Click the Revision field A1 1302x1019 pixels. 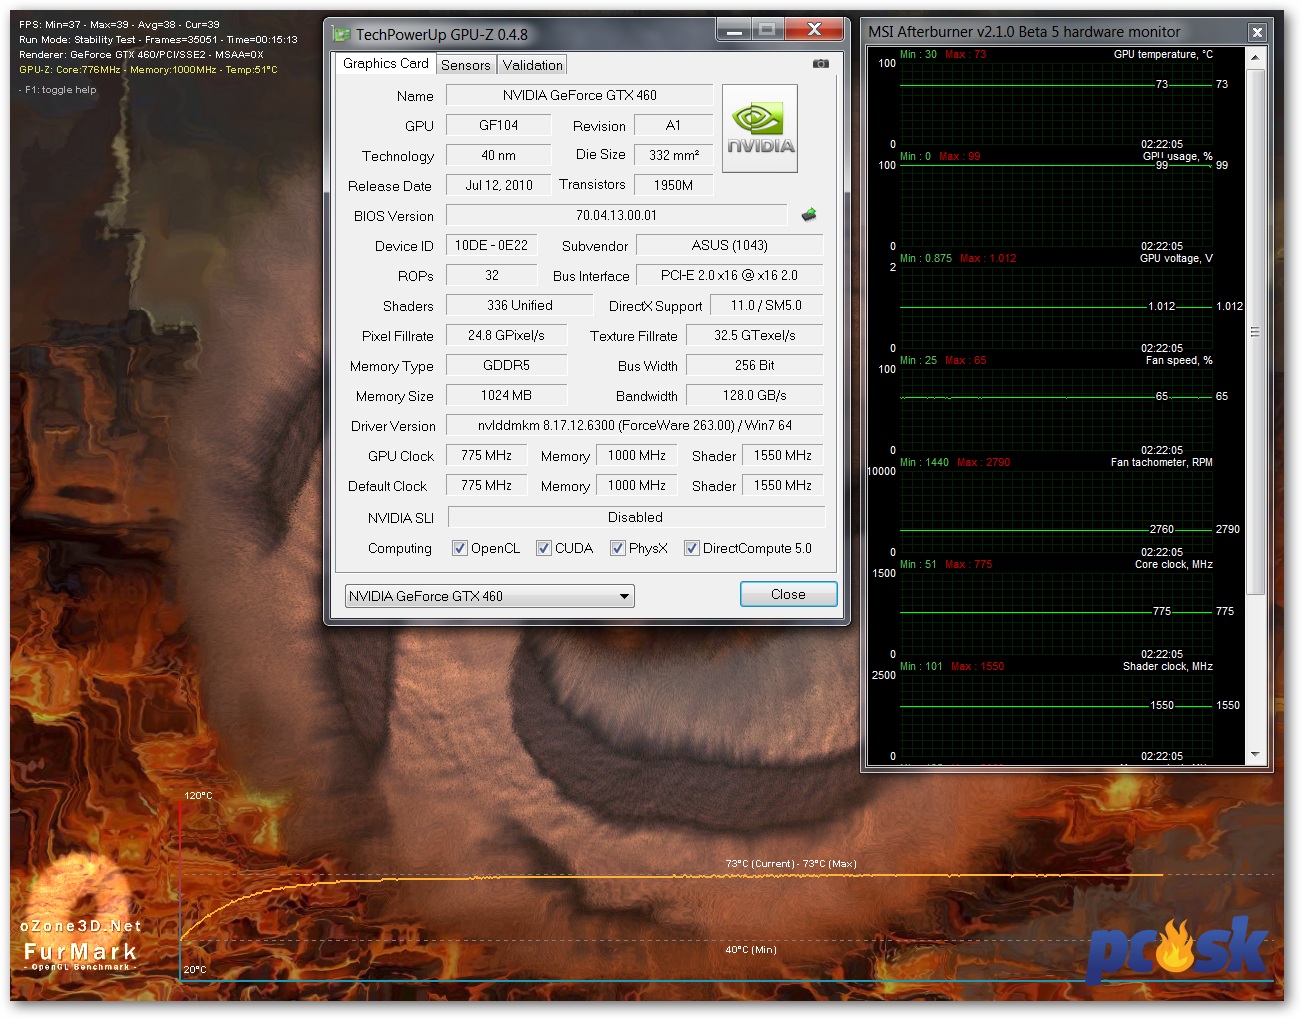click(x=673, y=125)
